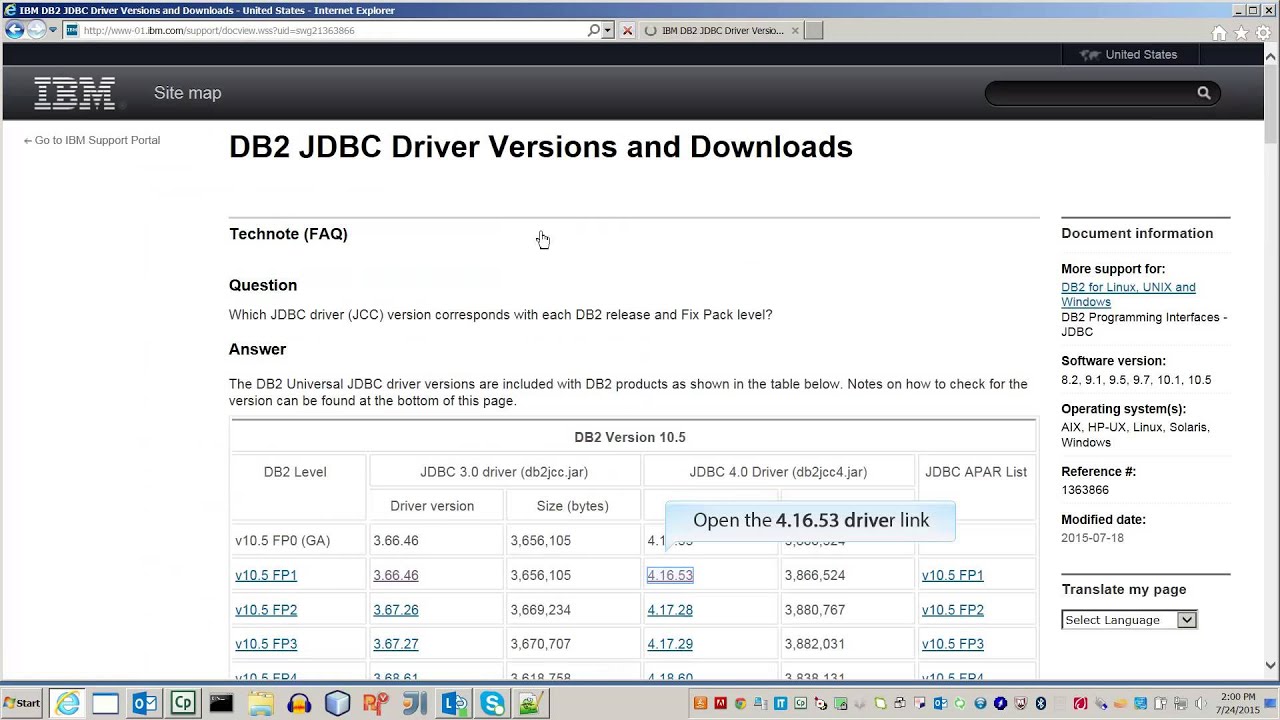
Task: Open the Site map link
Action: (x=188, y=93)
